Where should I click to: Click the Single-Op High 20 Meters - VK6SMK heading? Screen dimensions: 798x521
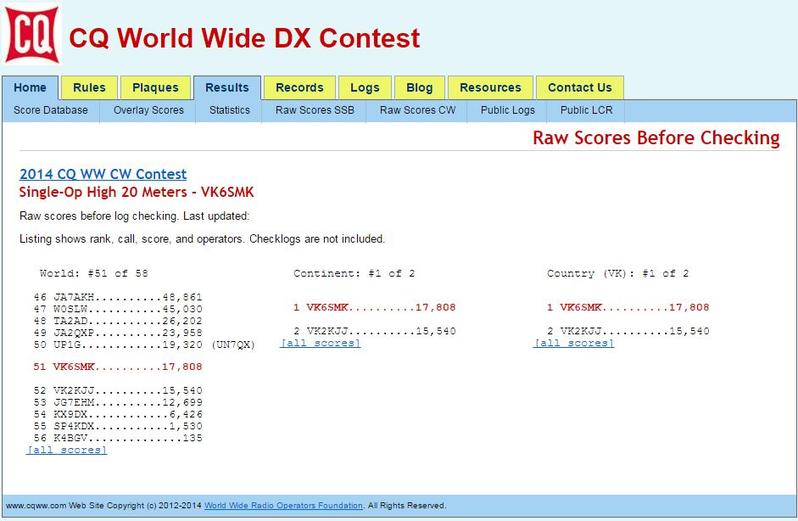pos(136,192)
